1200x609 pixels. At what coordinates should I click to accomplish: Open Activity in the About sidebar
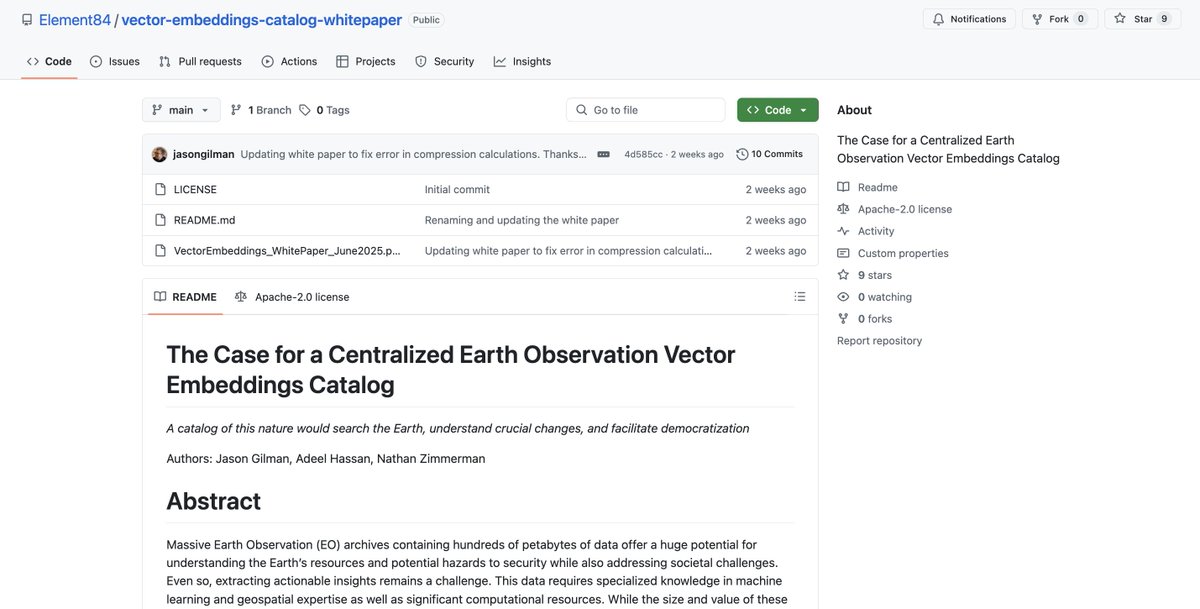click(x=876, y=231)
